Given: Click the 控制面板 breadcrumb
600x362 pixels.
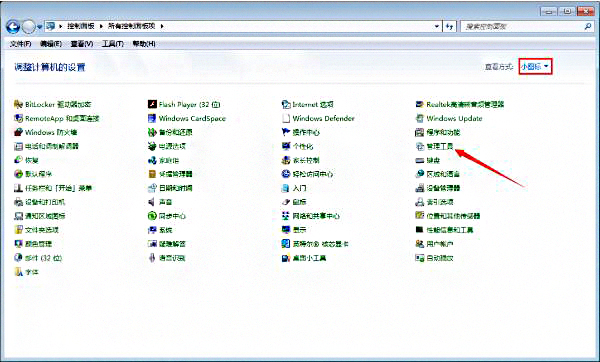Looking at the screenshot, I should pyautogui.click(x=81, y=26).
